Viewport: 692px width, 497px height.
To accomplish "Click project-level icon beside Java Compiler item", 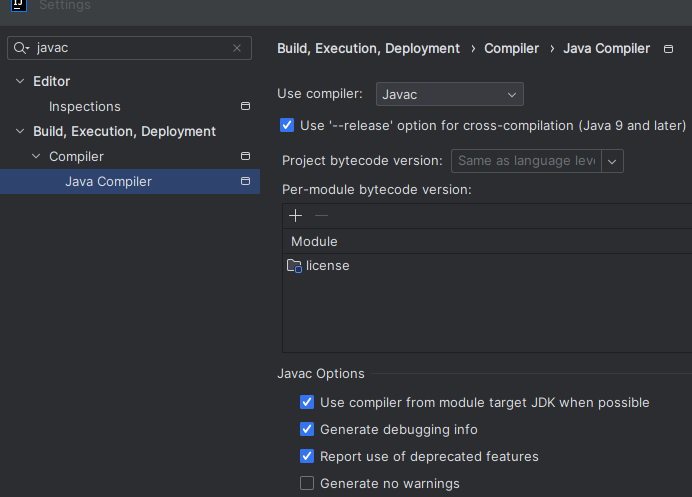I will coord(245,181).
